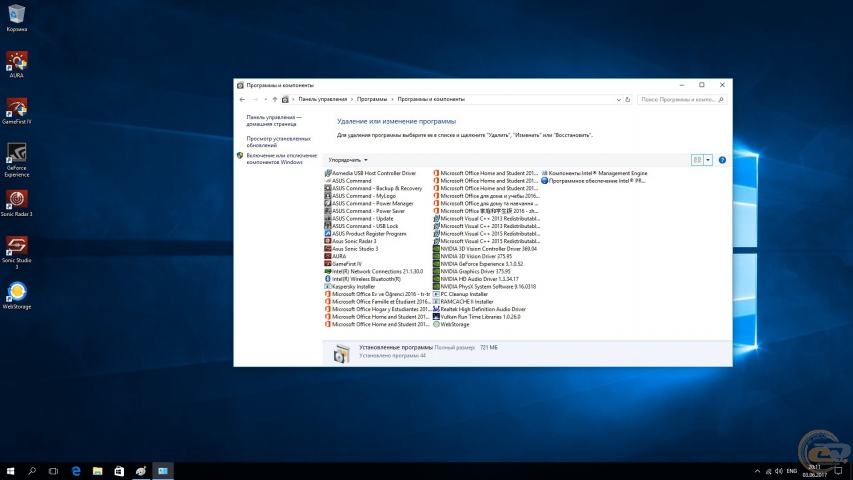Click Программы in the breadcrumb path
Viewport: 853px width, 480px height.
(x=372, y=100)
